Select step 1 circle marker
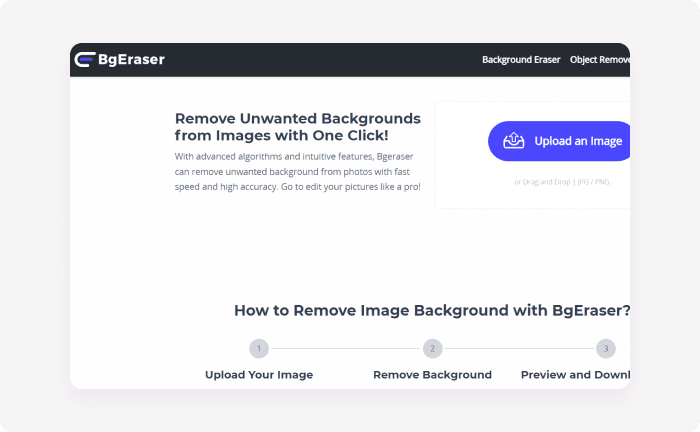 tap(259, 349)
